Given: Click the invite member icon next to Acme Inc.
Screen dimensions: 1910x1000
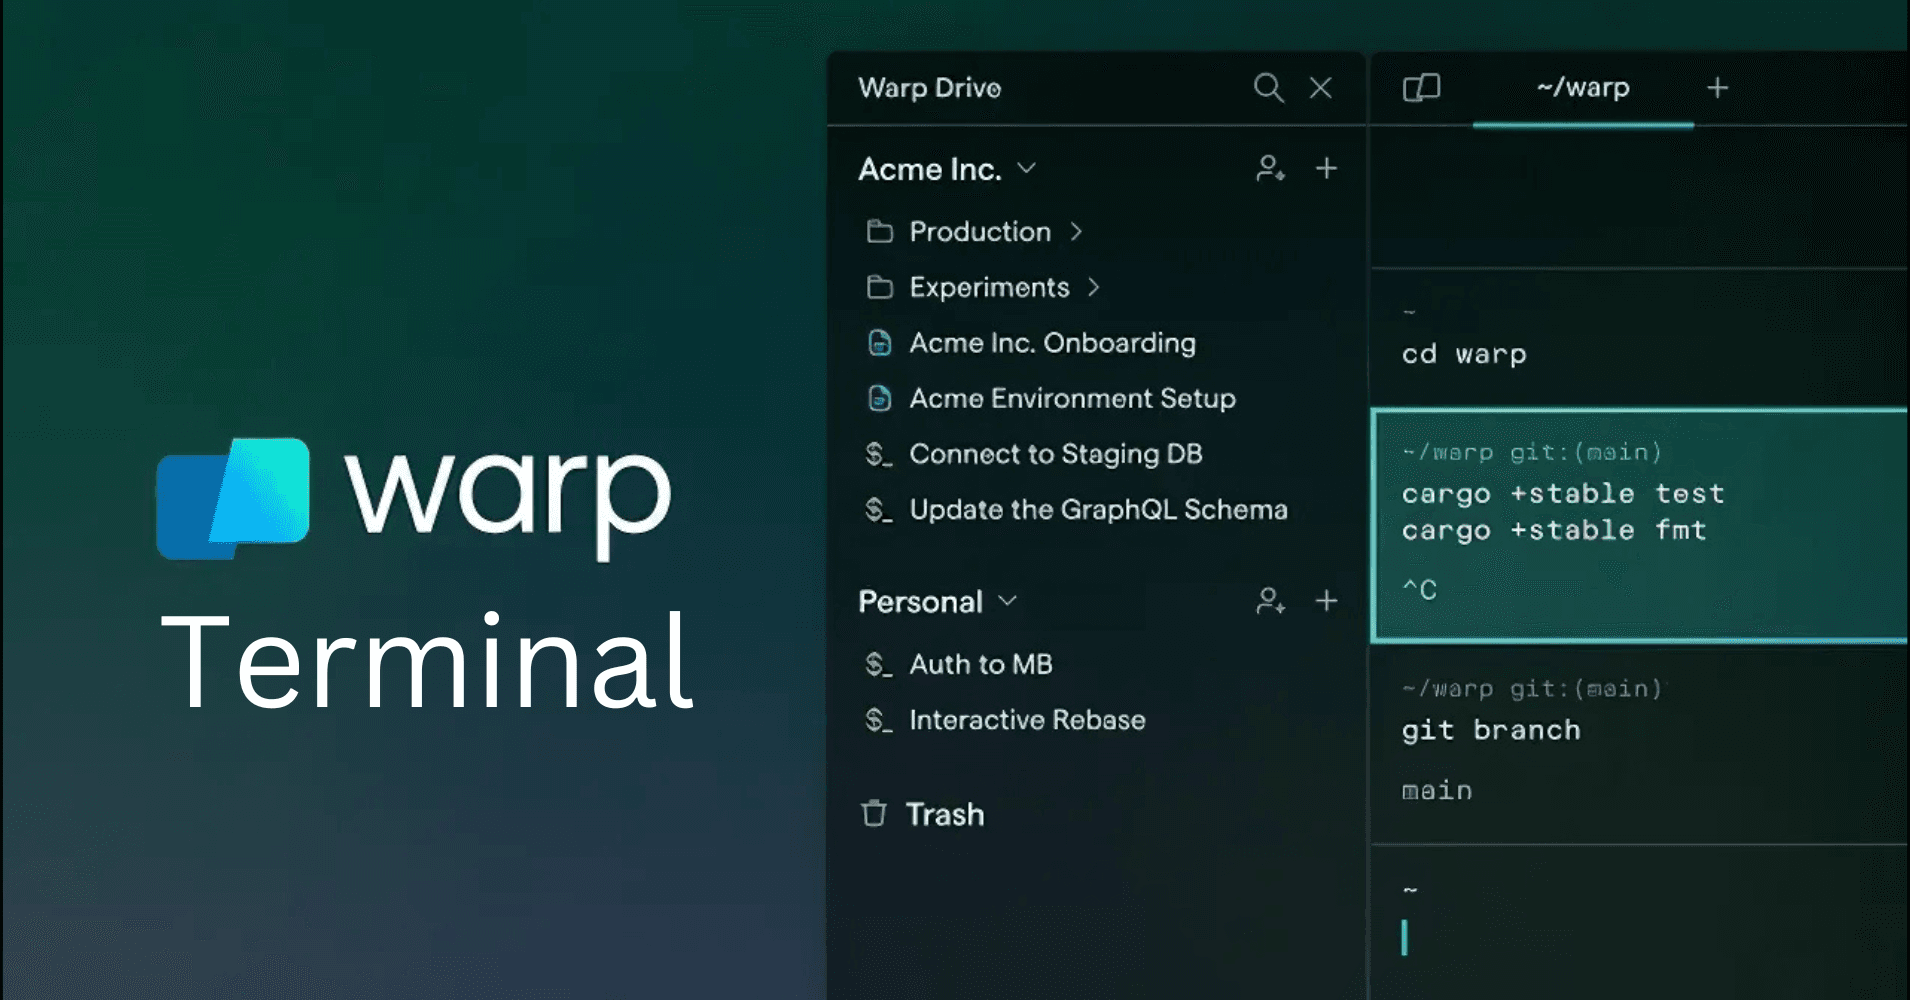Looking at the screenshot, I should coord(1268,168).
